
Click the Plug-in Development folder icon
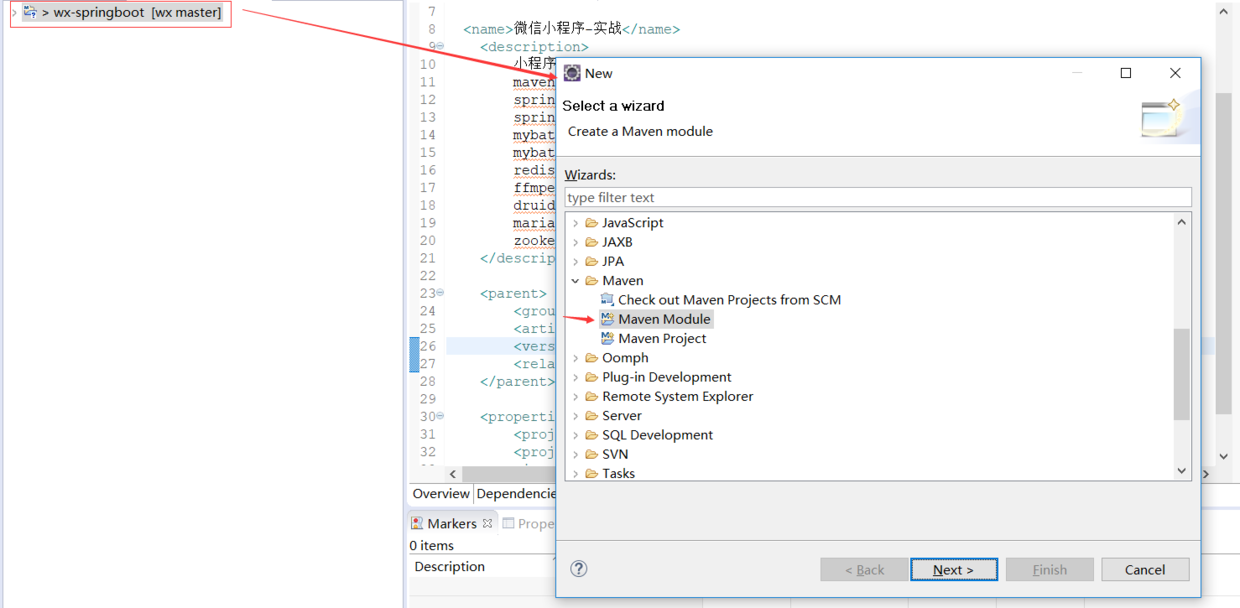pos(592,377)
